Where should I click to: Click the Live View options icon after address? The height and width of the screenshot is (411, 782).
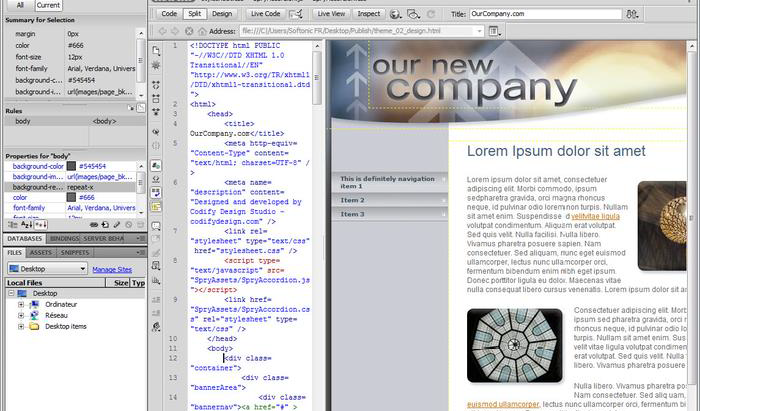coord(495,31)
